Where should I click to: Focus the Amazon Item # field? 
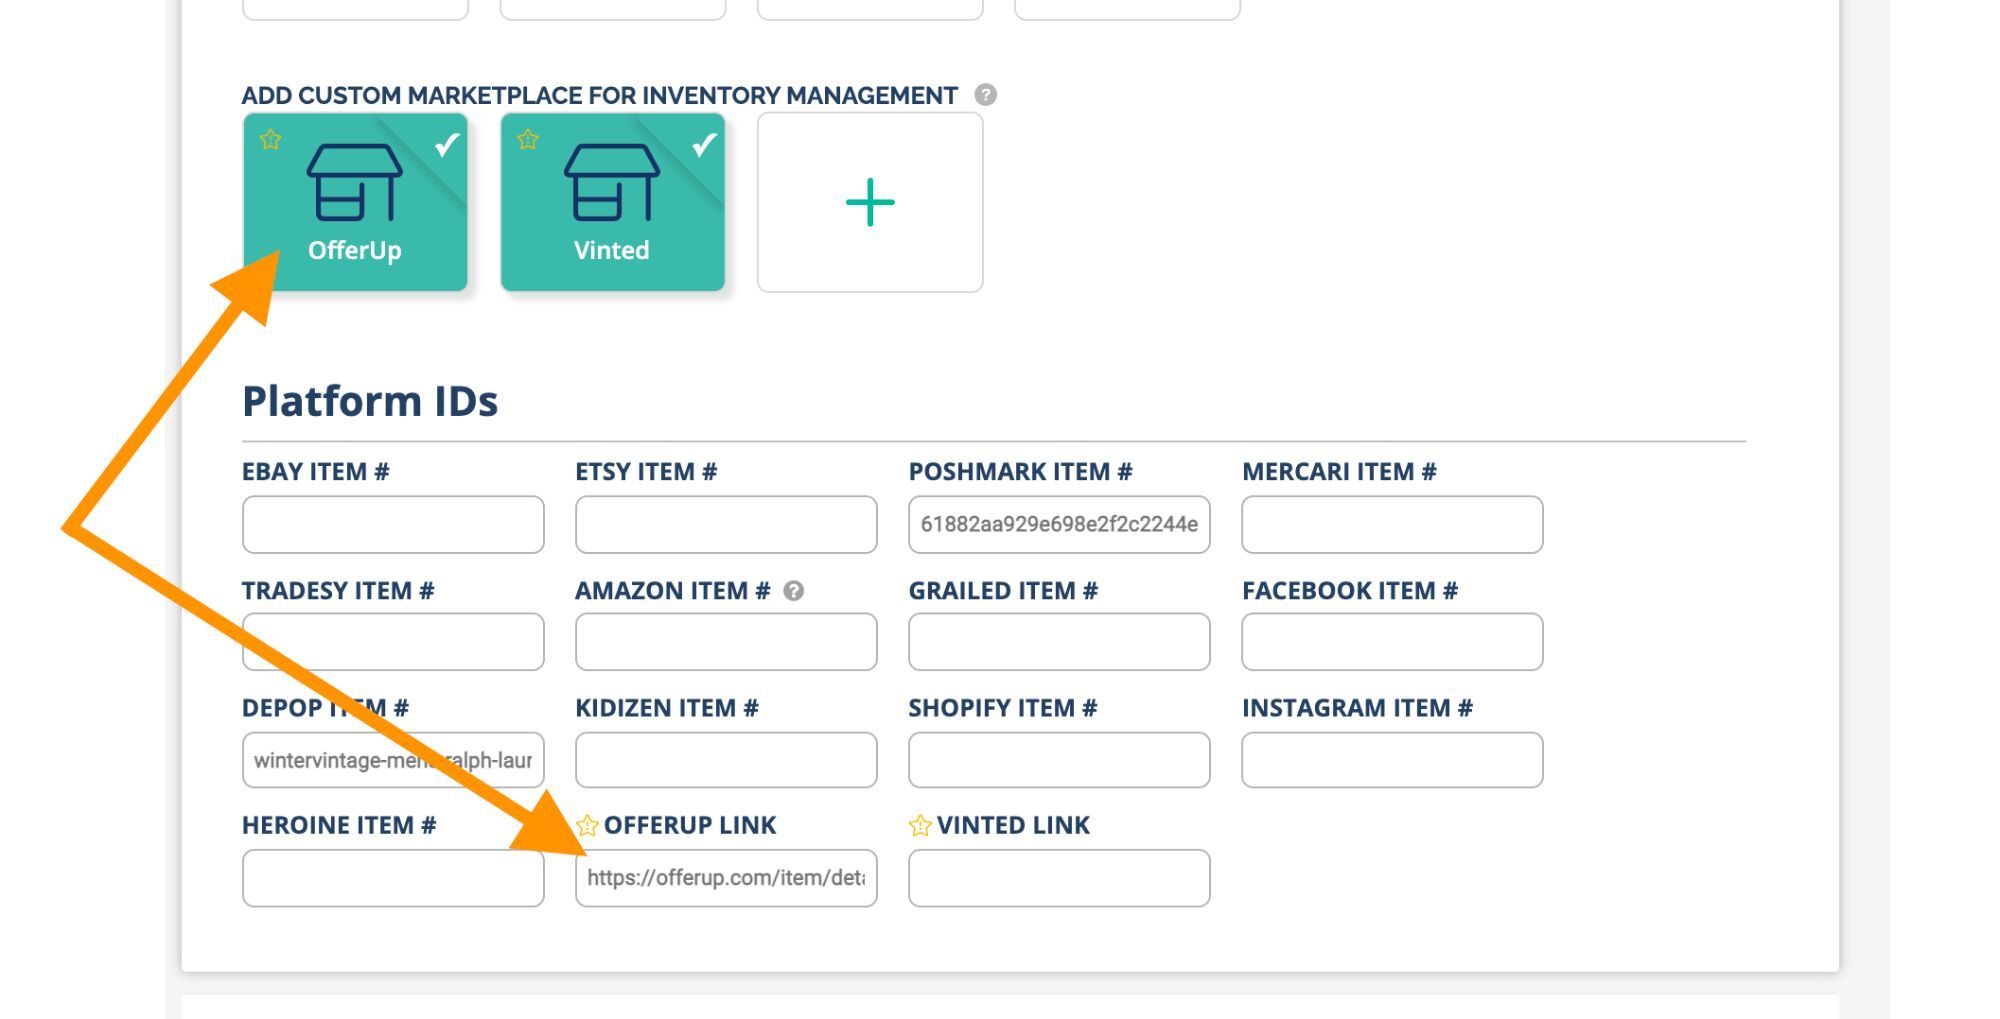(x=726, y=642)
